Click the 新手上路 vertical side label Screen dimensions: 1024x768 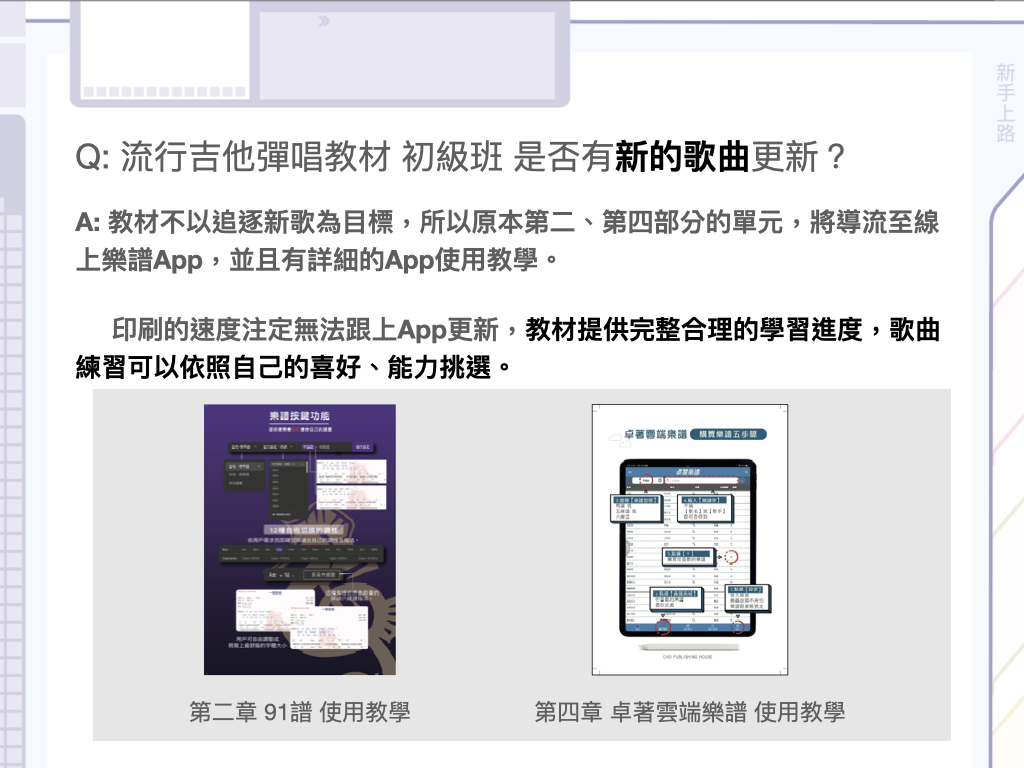tap(1005, 103)
